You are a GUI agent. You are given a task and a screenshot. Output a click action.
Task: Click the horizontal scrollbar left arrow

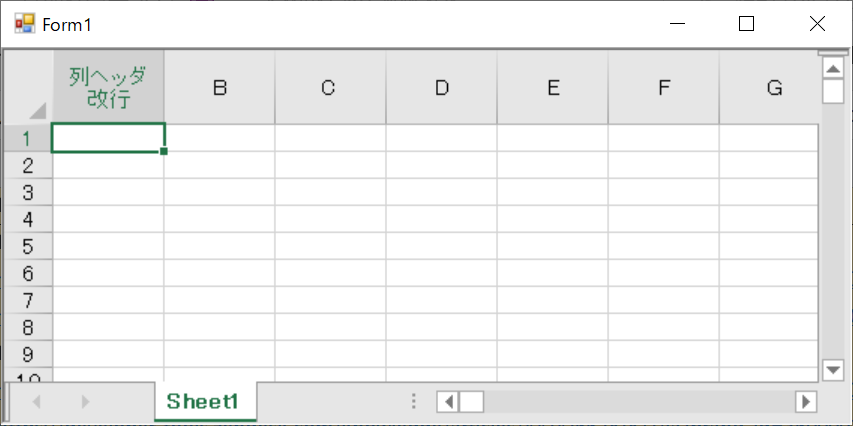tap(448, 403)
